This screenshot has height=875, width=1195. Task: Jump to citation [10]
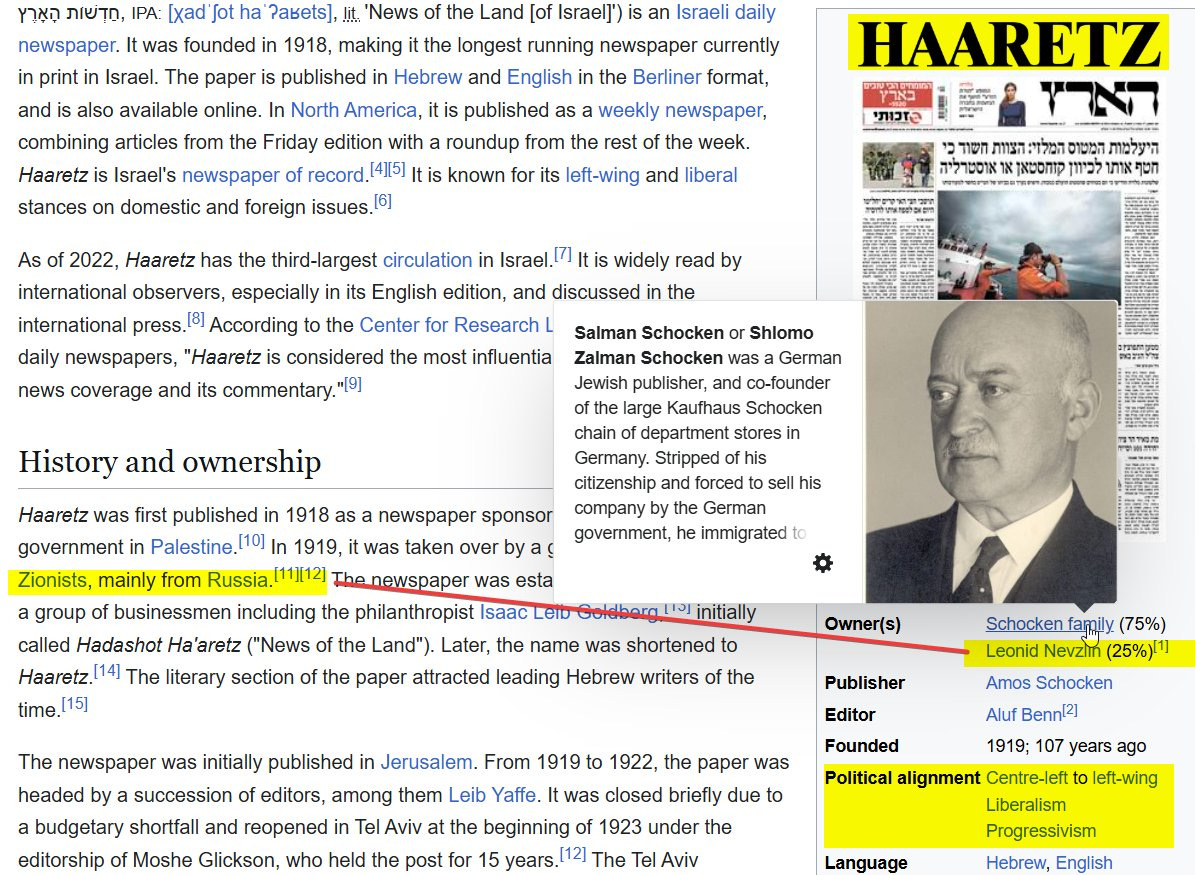point(251,540)
